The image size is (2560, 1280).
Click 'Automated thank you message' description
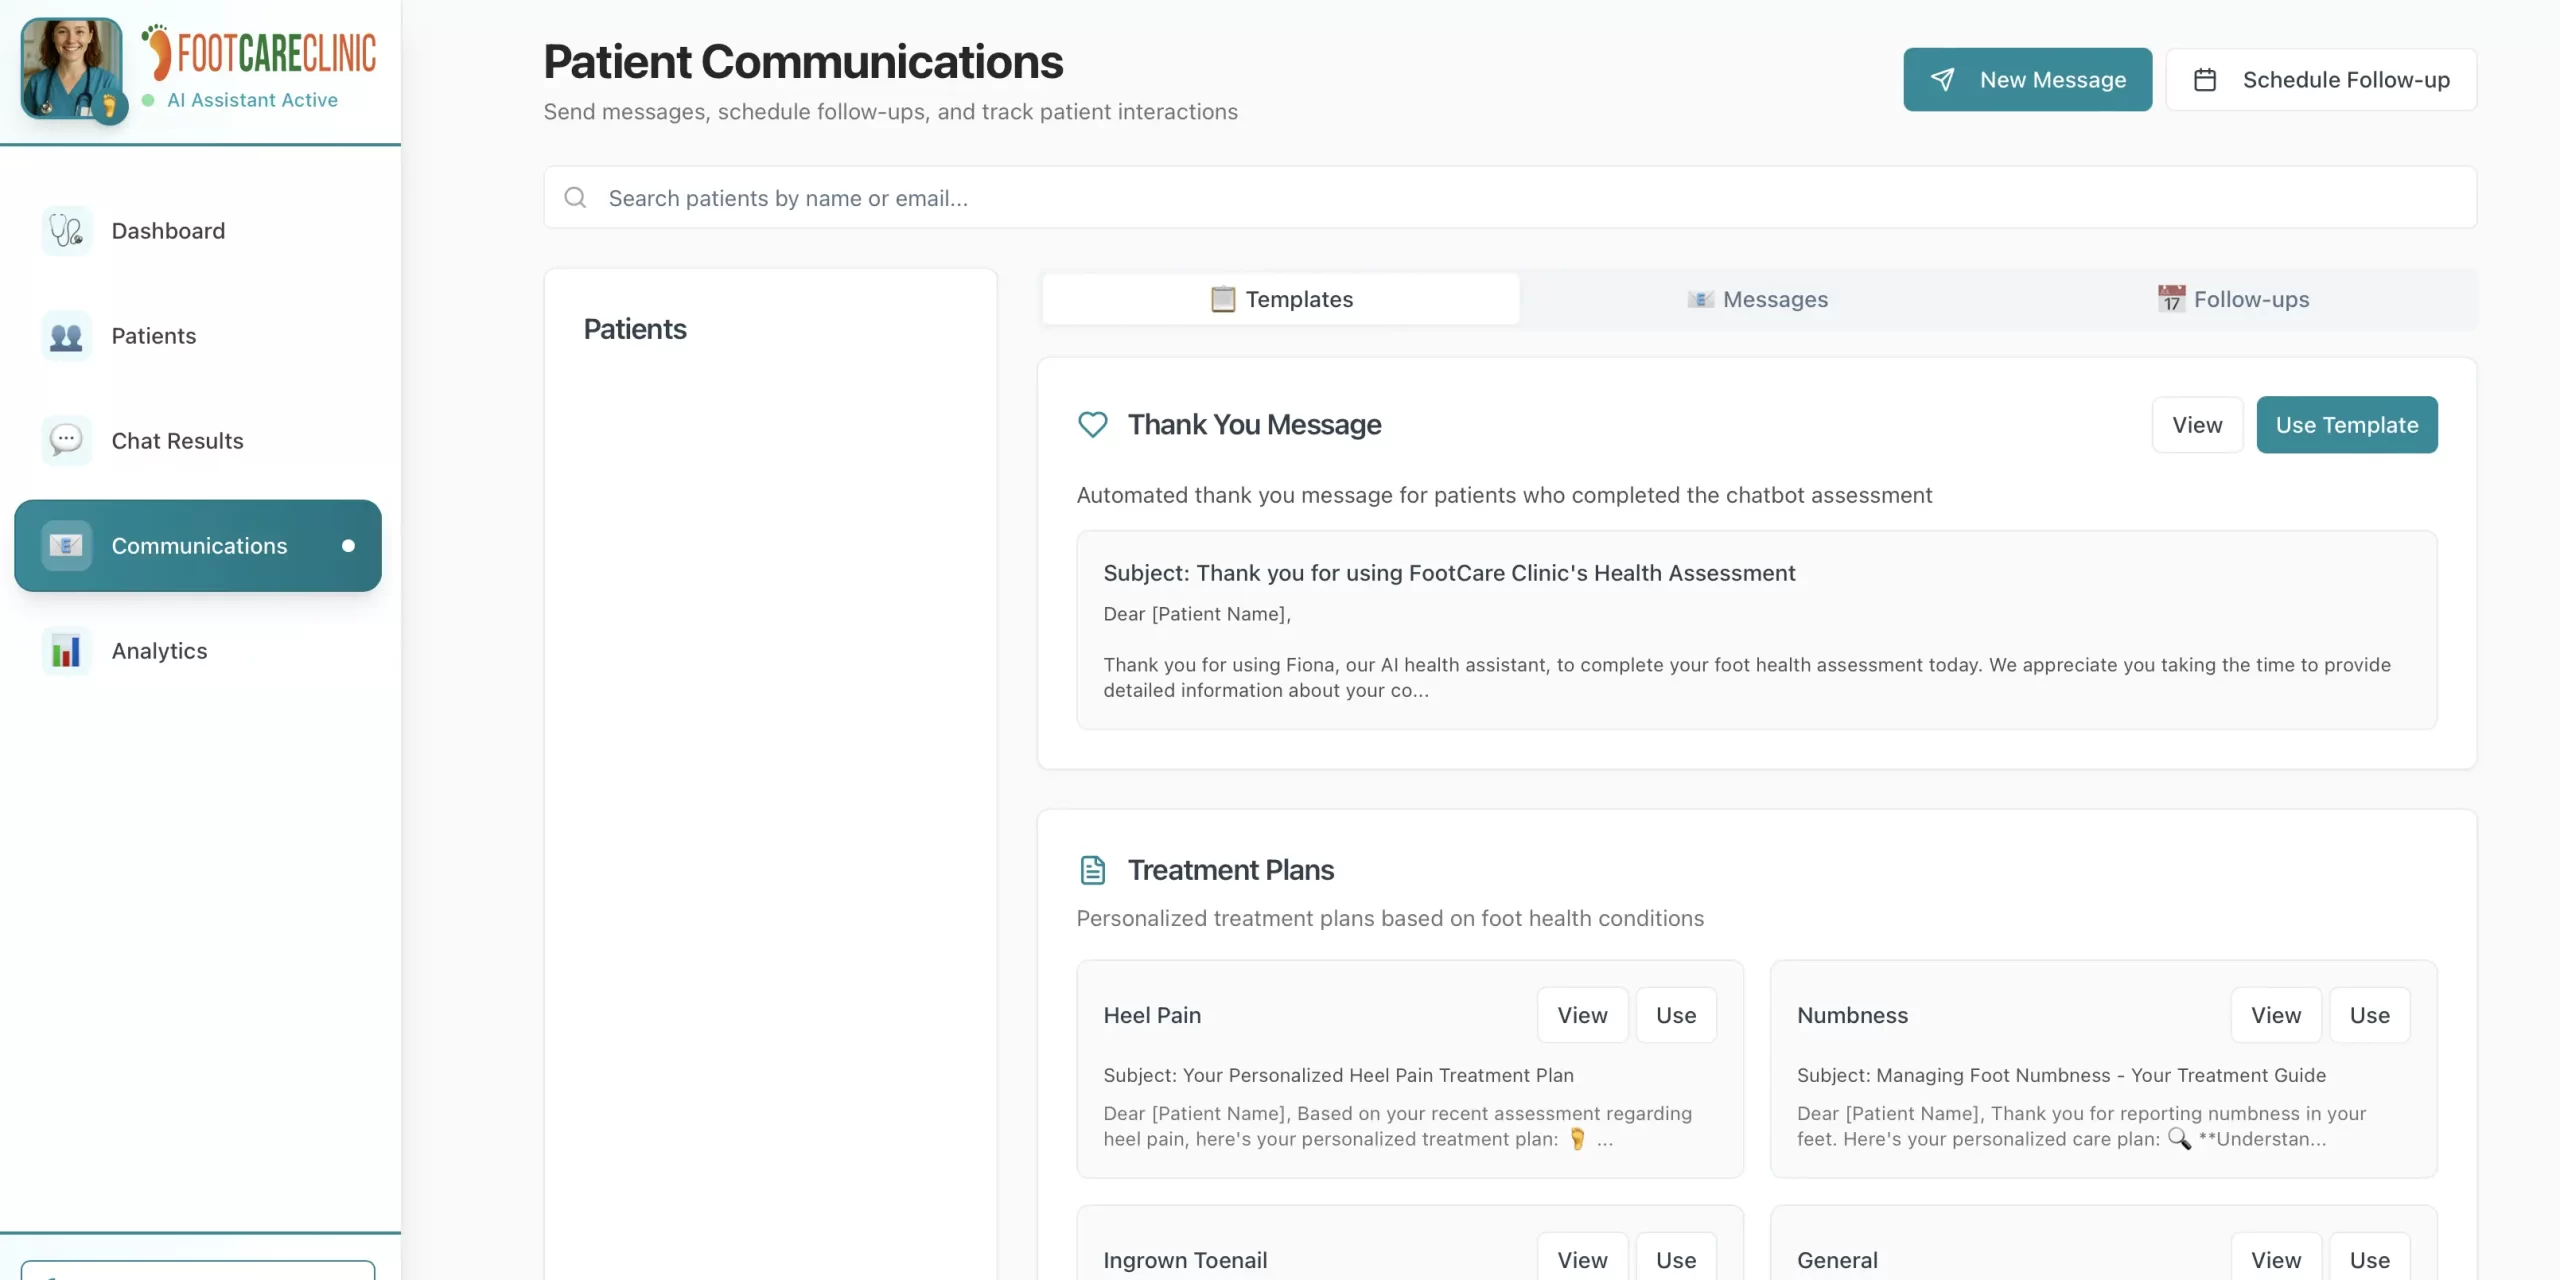[1504, 495]
